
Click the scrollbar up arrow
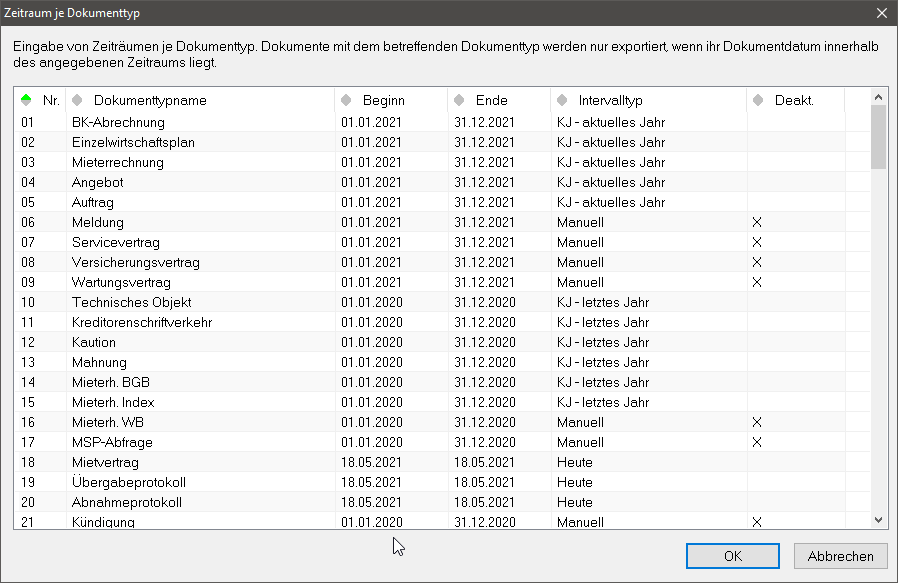pyautogui.click(x=879, y=97)
